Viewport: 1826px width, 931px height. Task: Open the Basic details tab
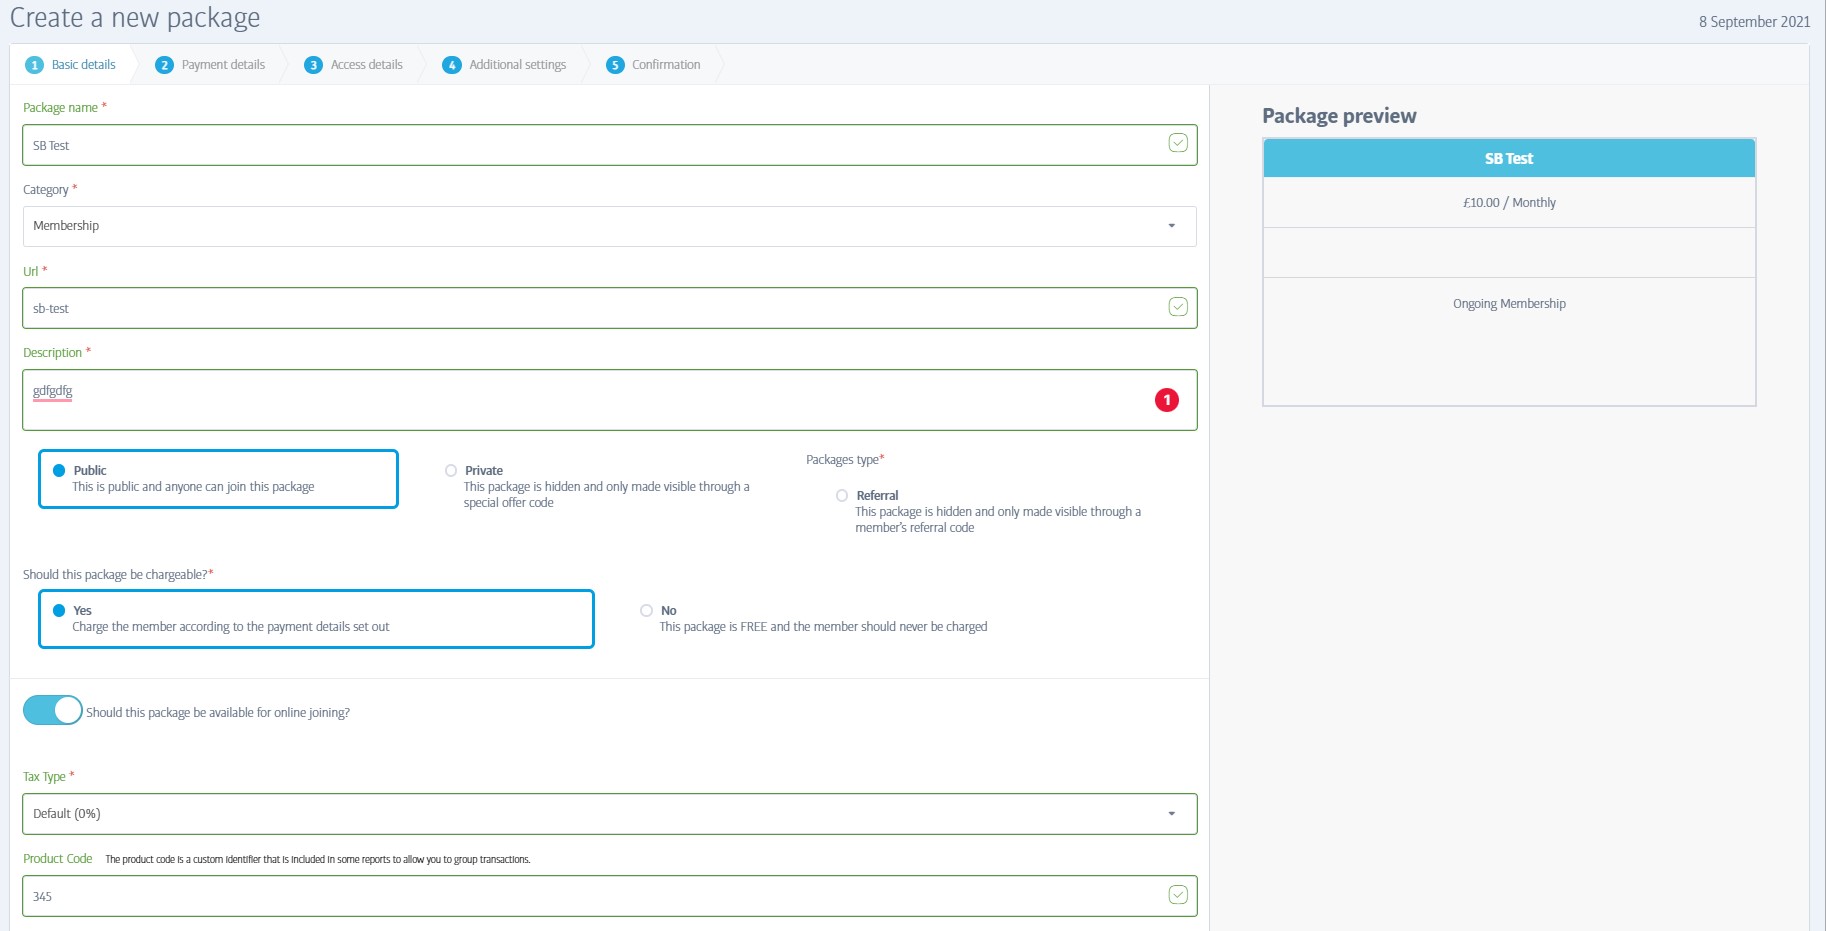coord(71,65)
